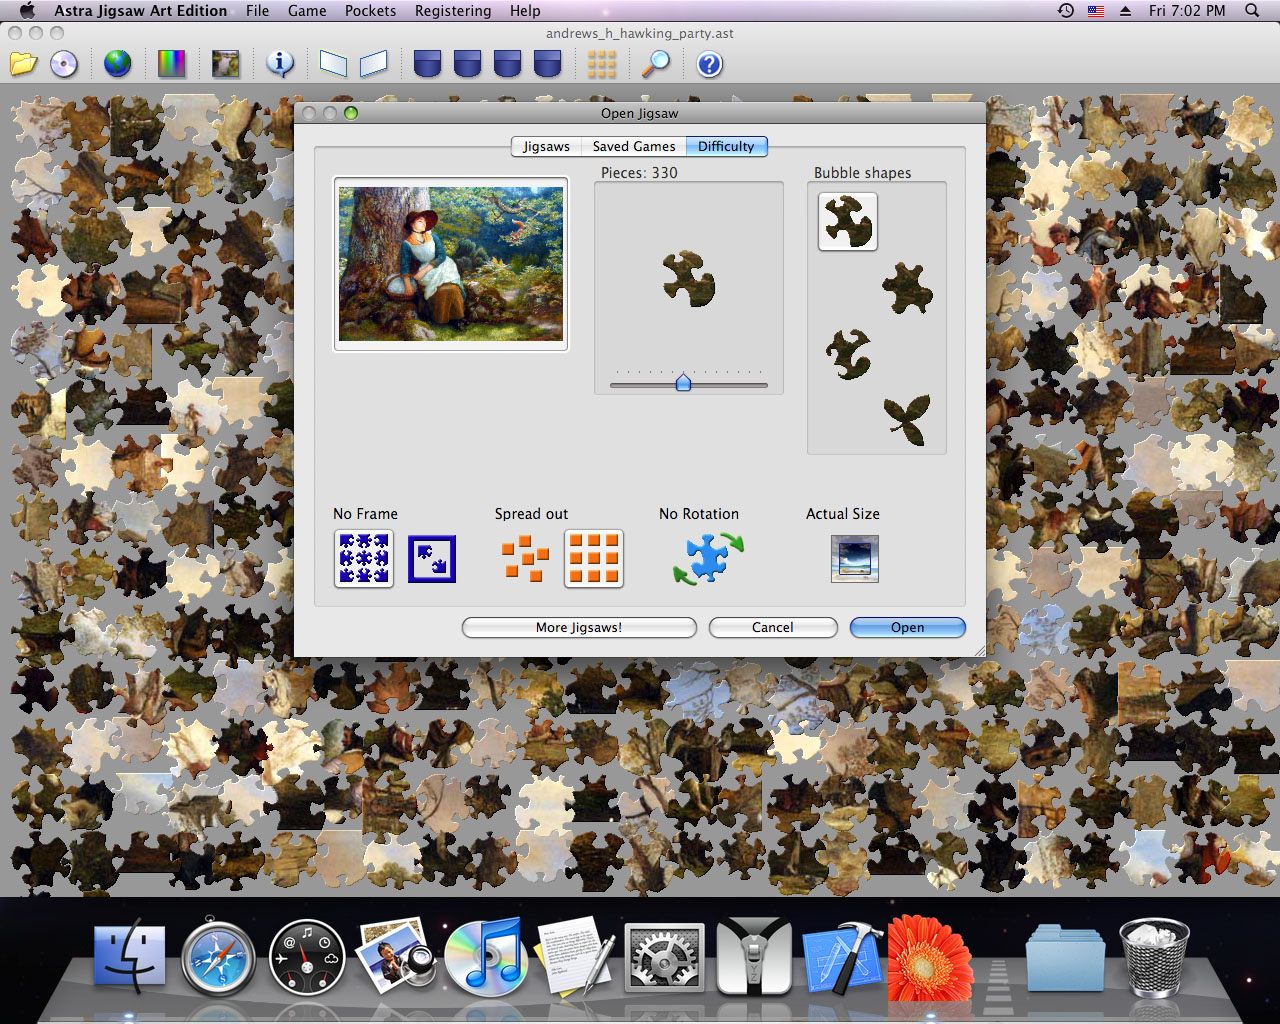The width and height of the screenshot is (1280, 1024).
Task: Open System Preferences from the Dock
Action: coord(664,957)
